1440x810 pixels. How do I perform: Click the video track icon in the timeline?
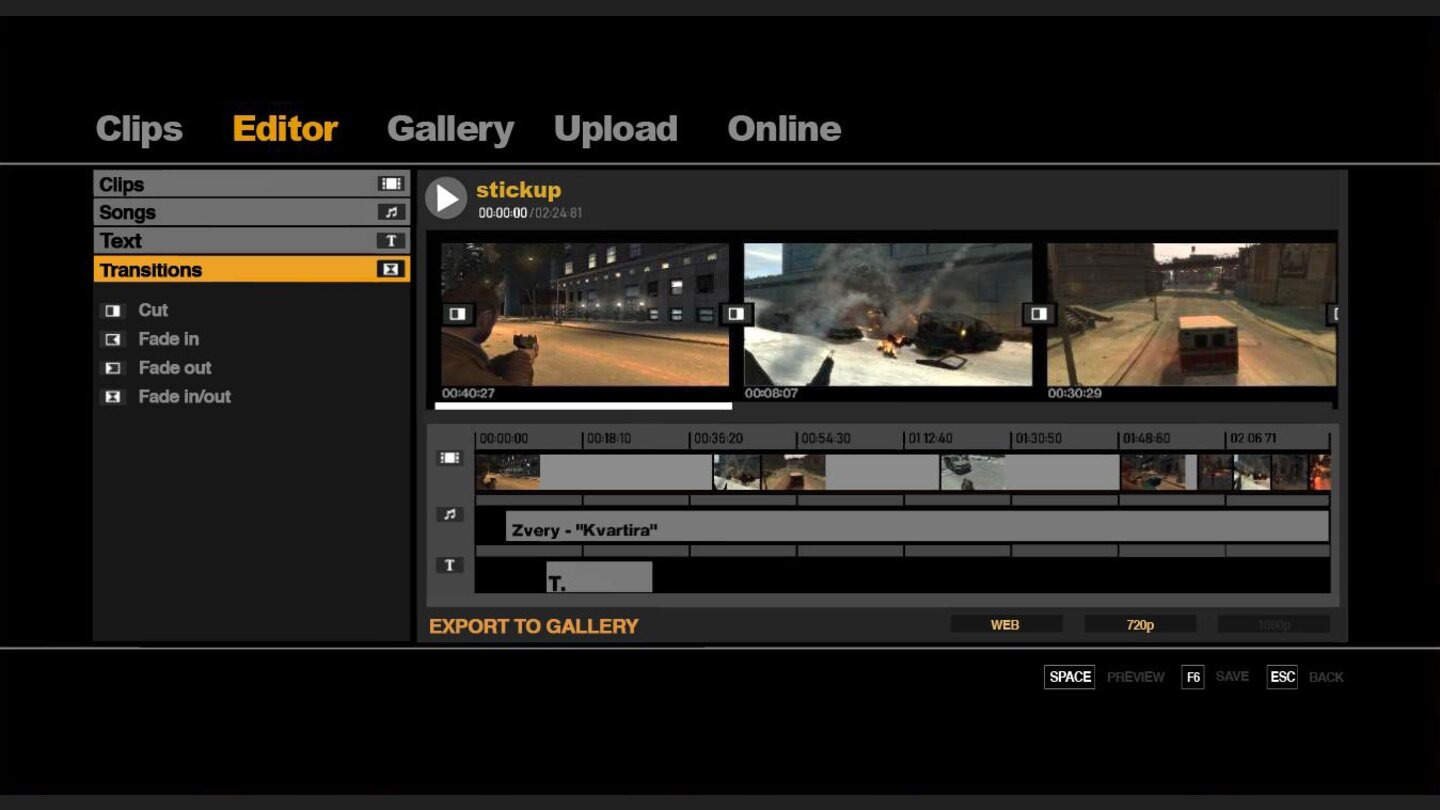pyautogui.click(x=449, y=457)
